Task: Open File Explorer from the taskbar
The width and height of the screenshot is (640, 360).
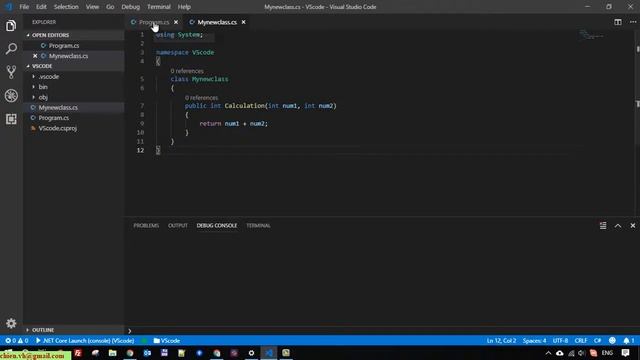Action: click(113, 353)
